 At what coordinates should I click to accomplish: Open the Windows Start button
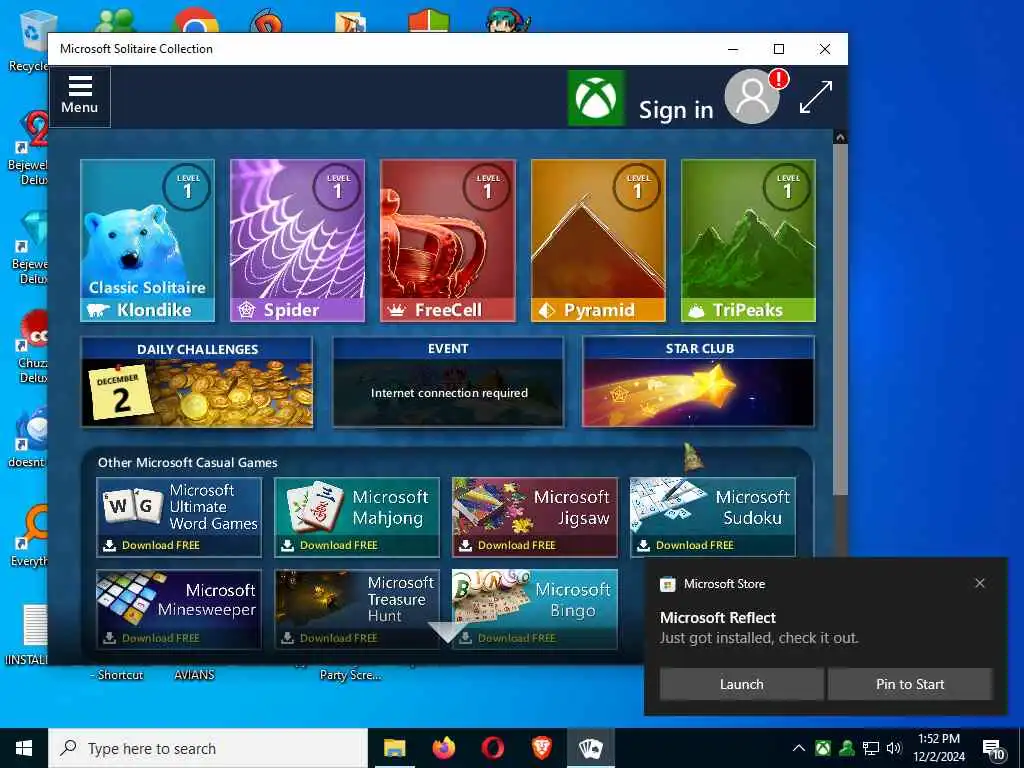(24, 748)
